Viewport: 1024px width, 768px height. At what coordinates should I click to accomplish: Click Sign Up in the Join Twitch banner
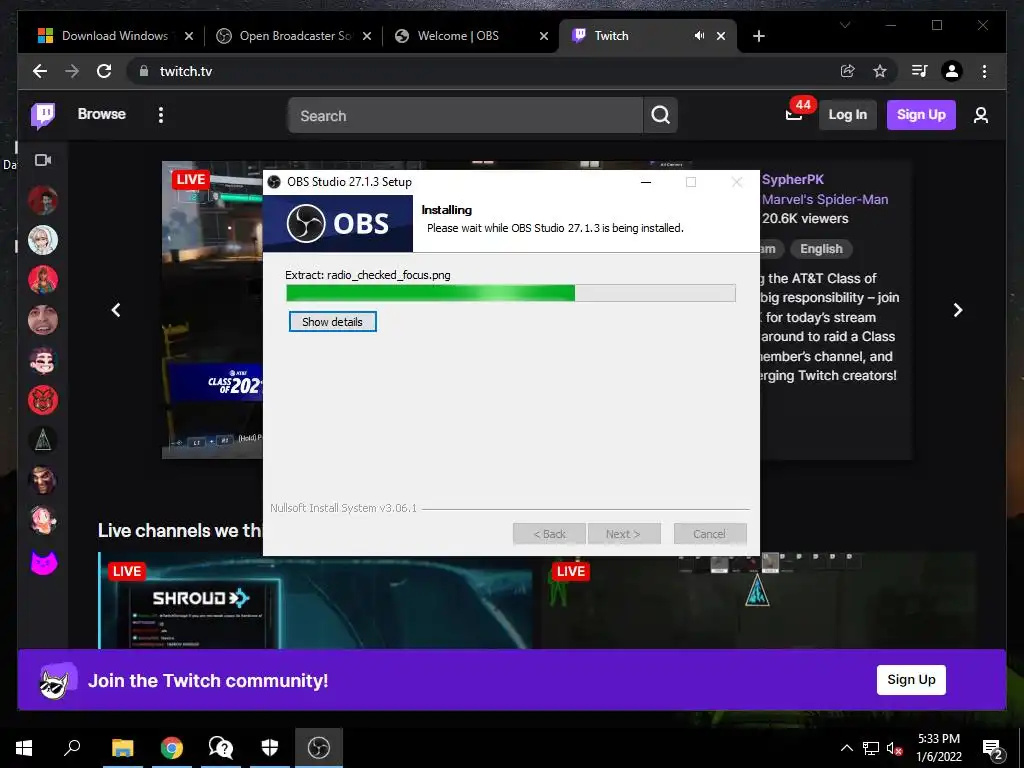911,680
